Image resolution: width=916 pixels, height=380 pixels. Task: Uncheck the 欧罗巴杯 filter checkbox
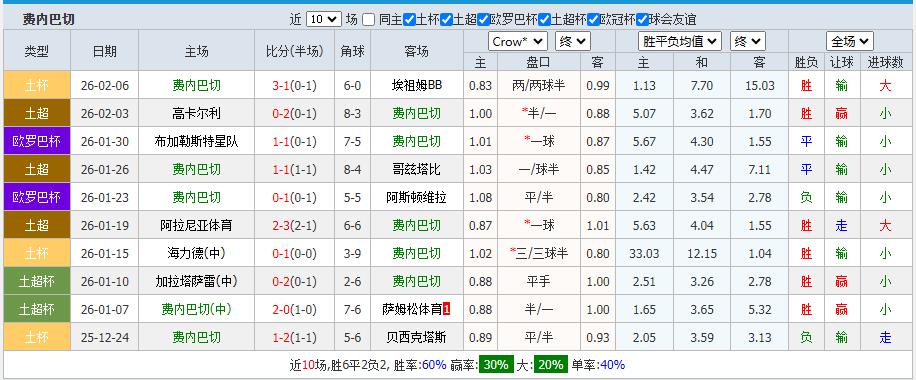click(483, 20)
